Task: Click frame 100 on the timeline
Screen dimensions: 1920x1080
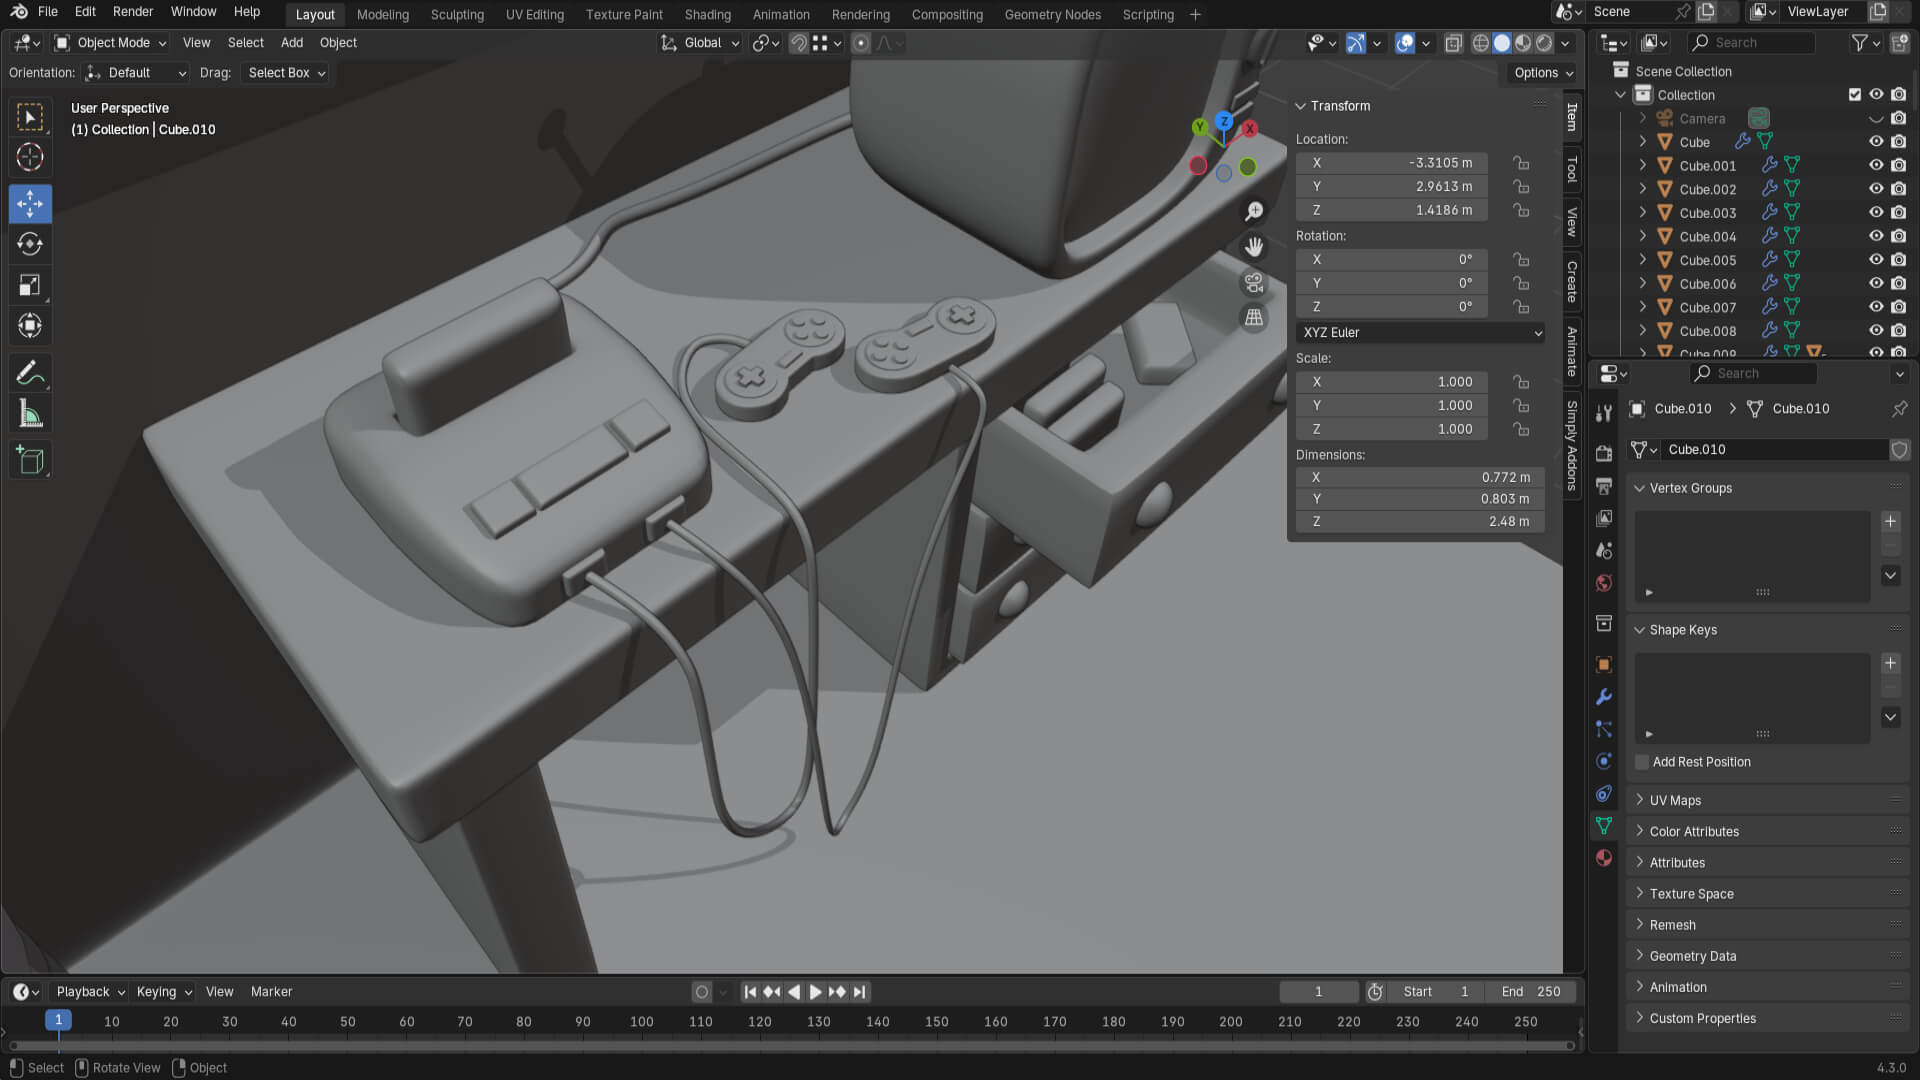Action: point(641,1022)
